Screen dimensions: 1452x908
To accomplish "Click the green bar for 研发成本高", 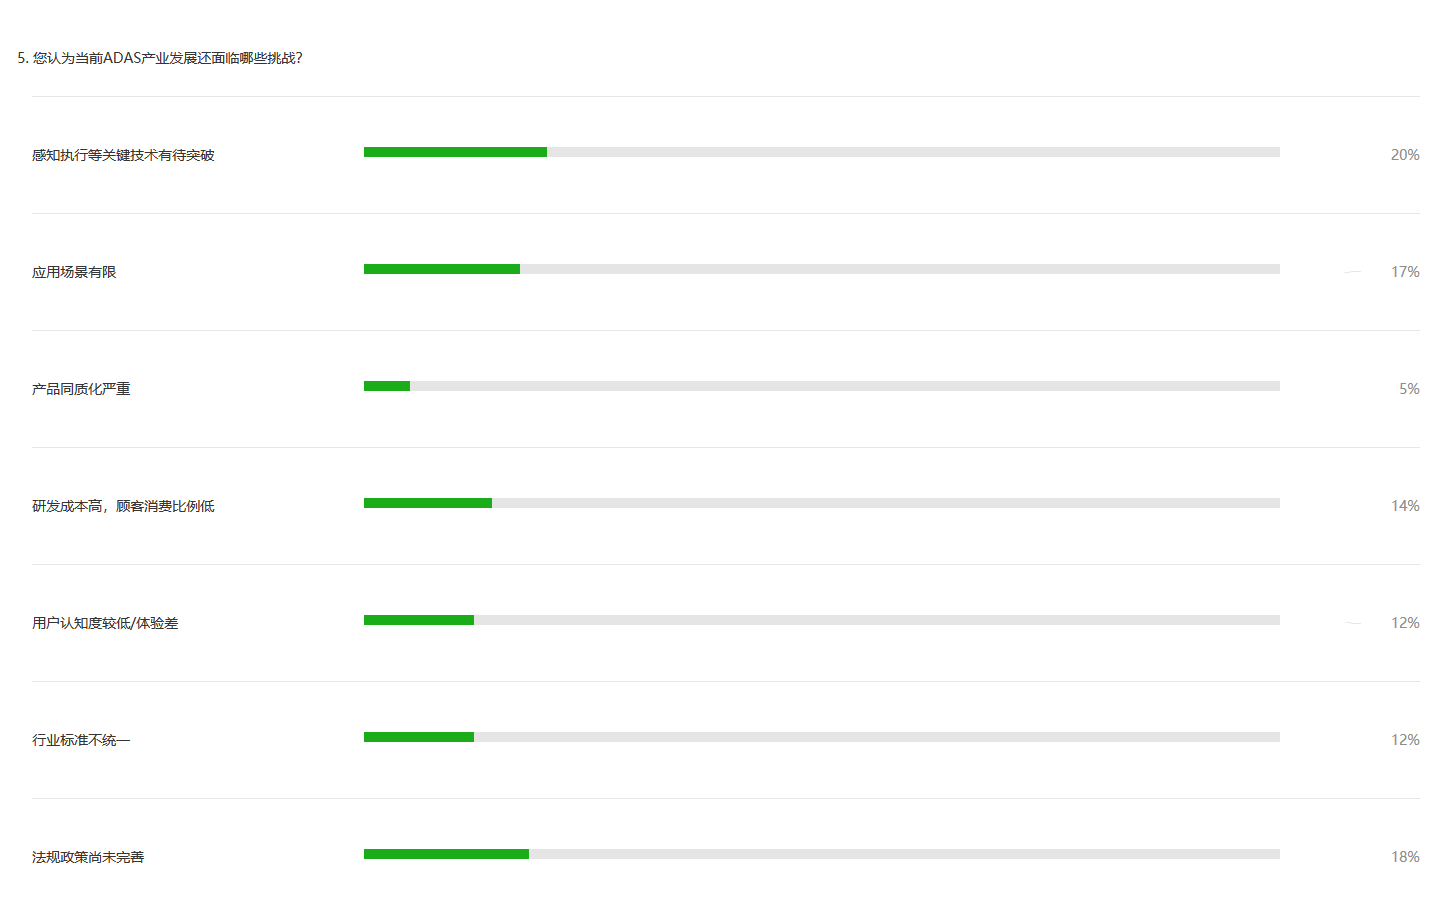I will pyautogui.click(x=428, y=503).
